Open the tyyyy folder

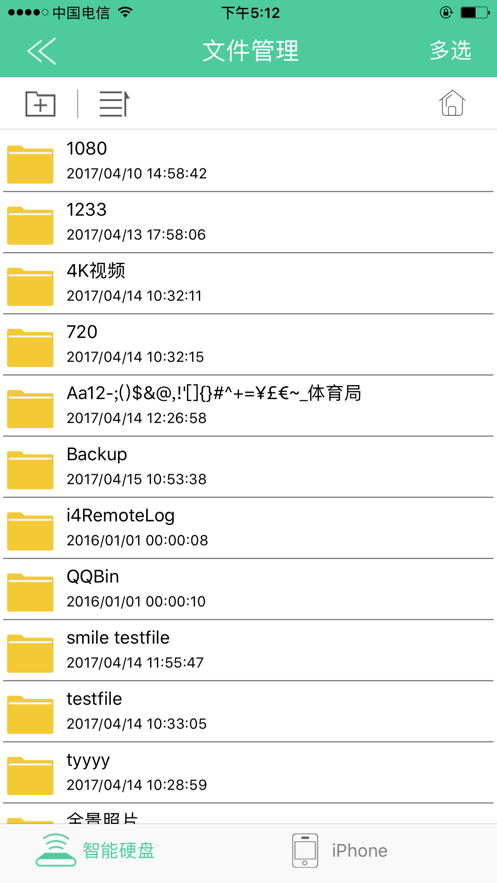[248, 772]
